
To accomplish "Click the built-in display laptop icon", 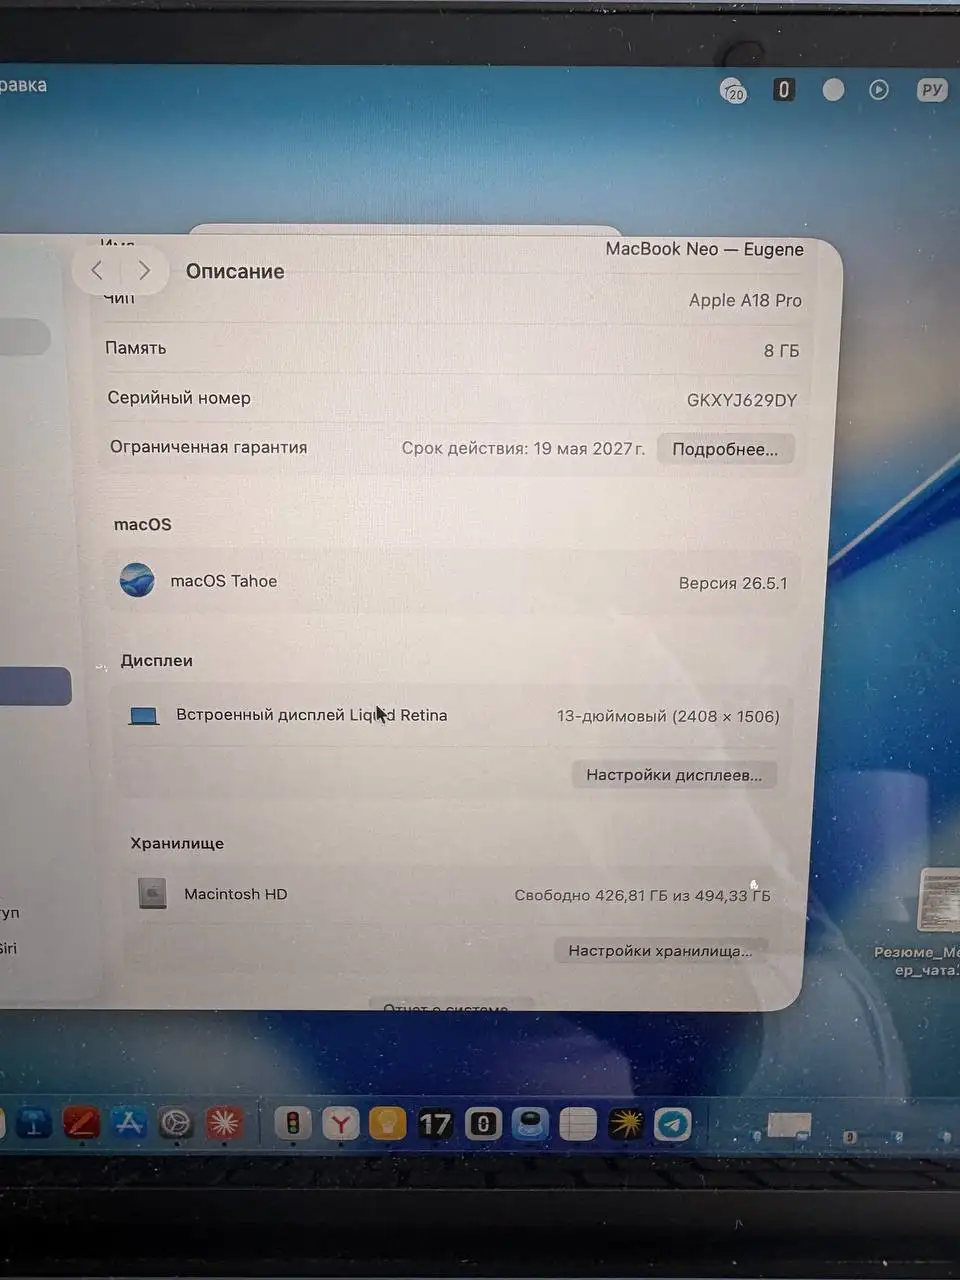I will click(145, 716).
